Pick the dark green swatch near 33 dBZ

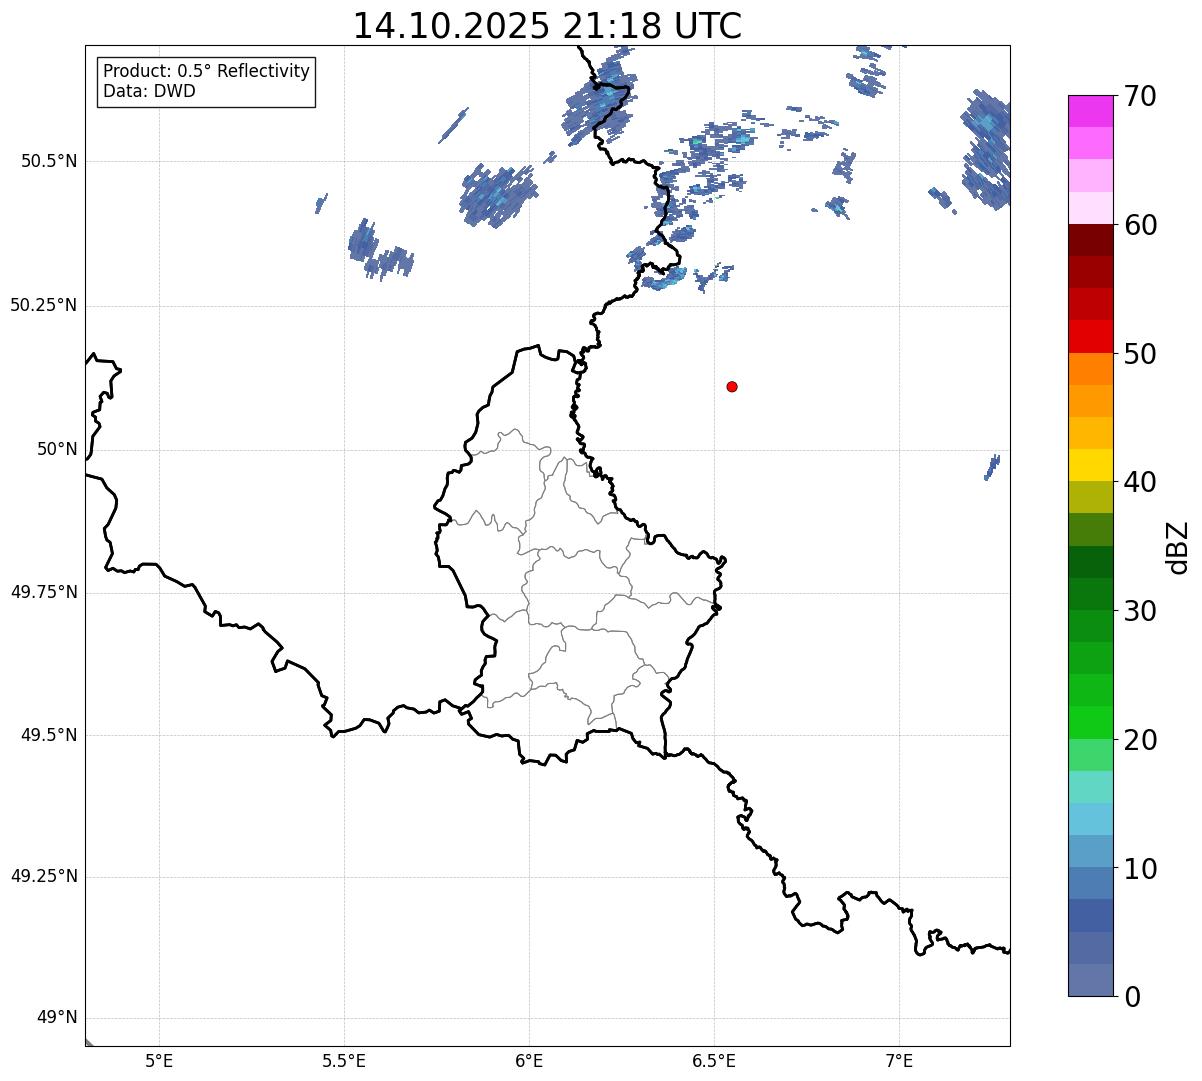pyautogui.click(x=1090, y=562)
